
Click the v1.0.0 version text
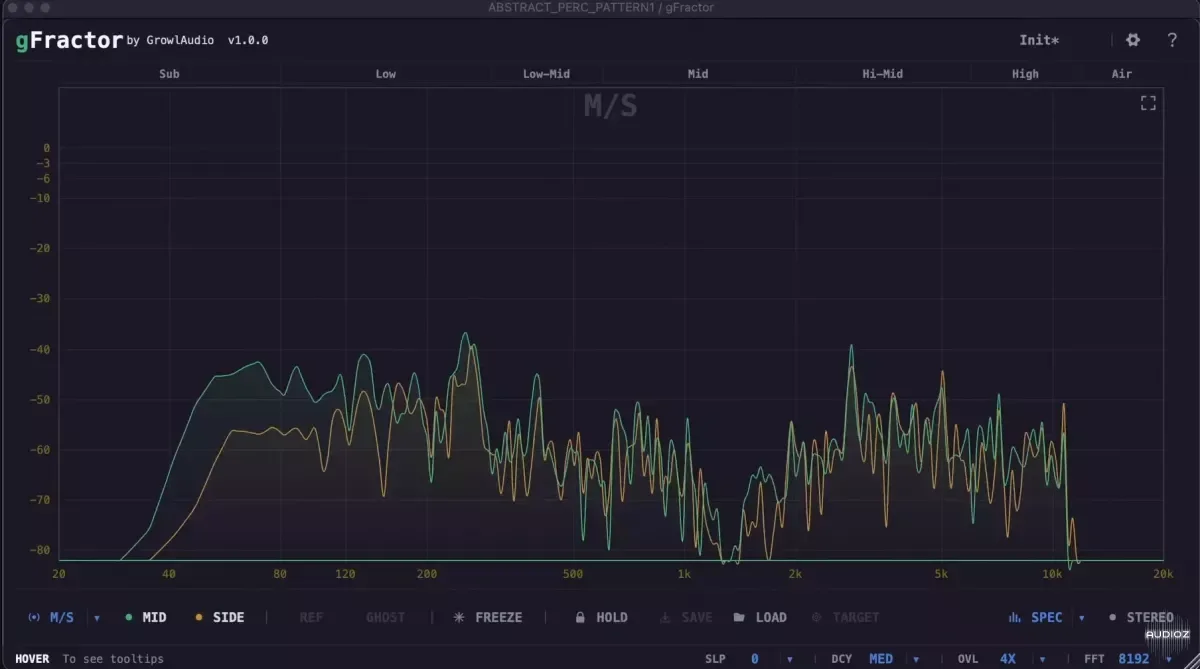point(248,41)
